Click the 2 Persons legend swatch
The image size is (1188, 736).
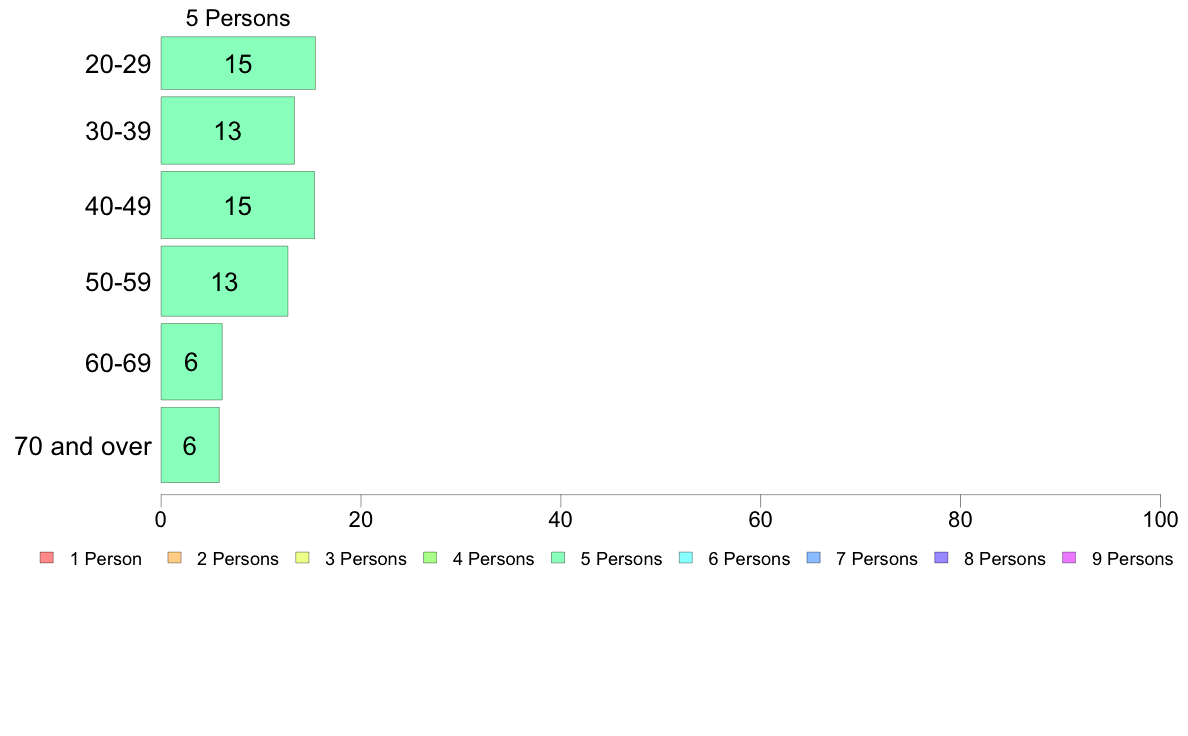(x=174, y=558)
